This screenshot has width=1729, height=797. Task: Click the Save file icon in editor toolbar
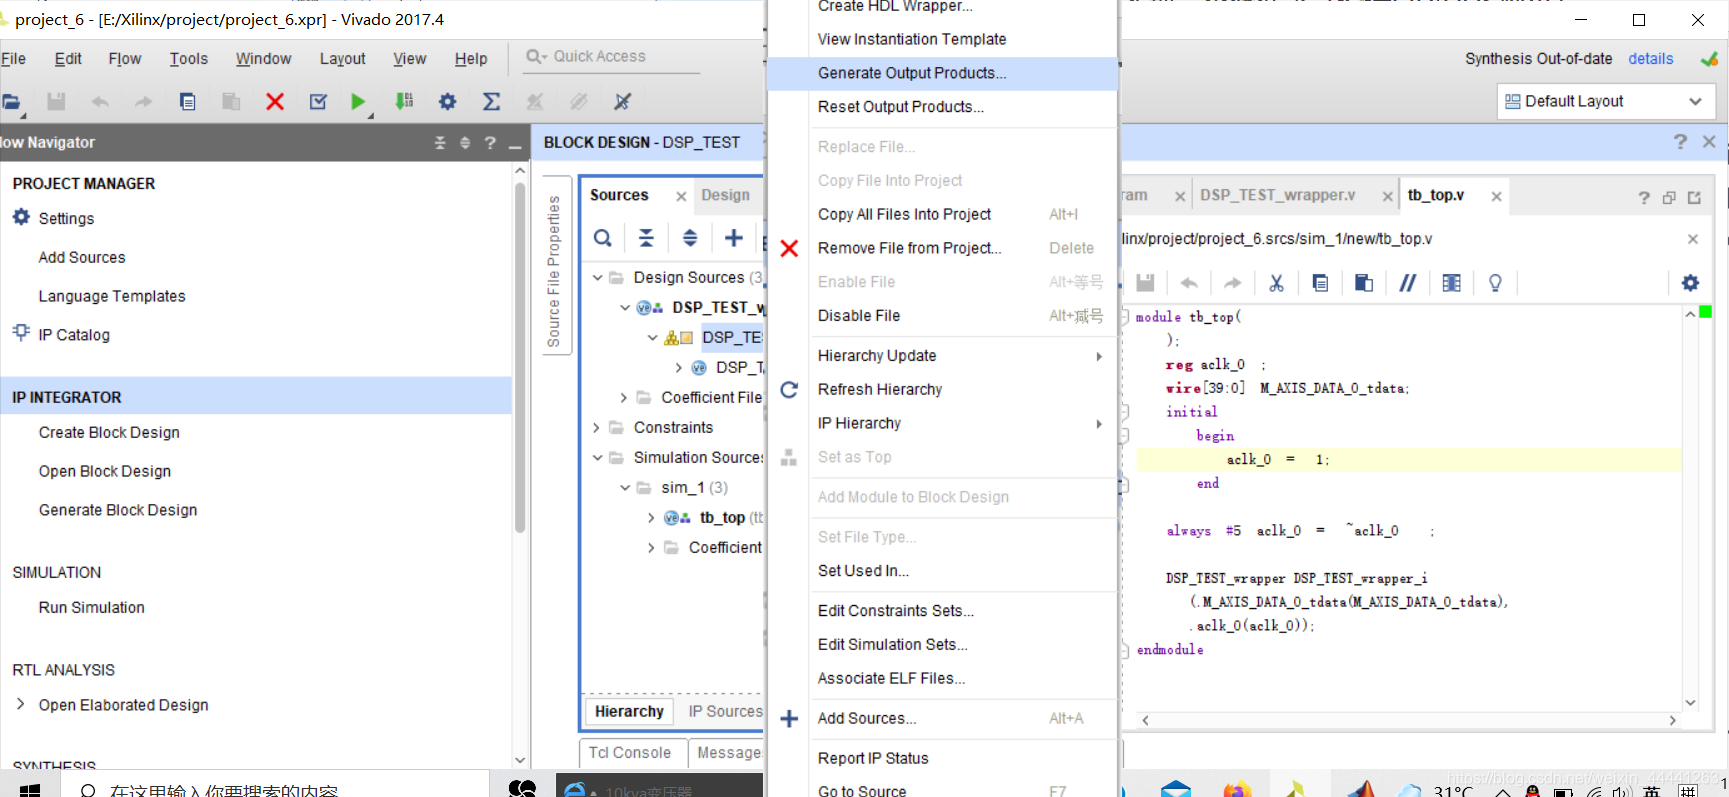click(x=1145, y=283)
